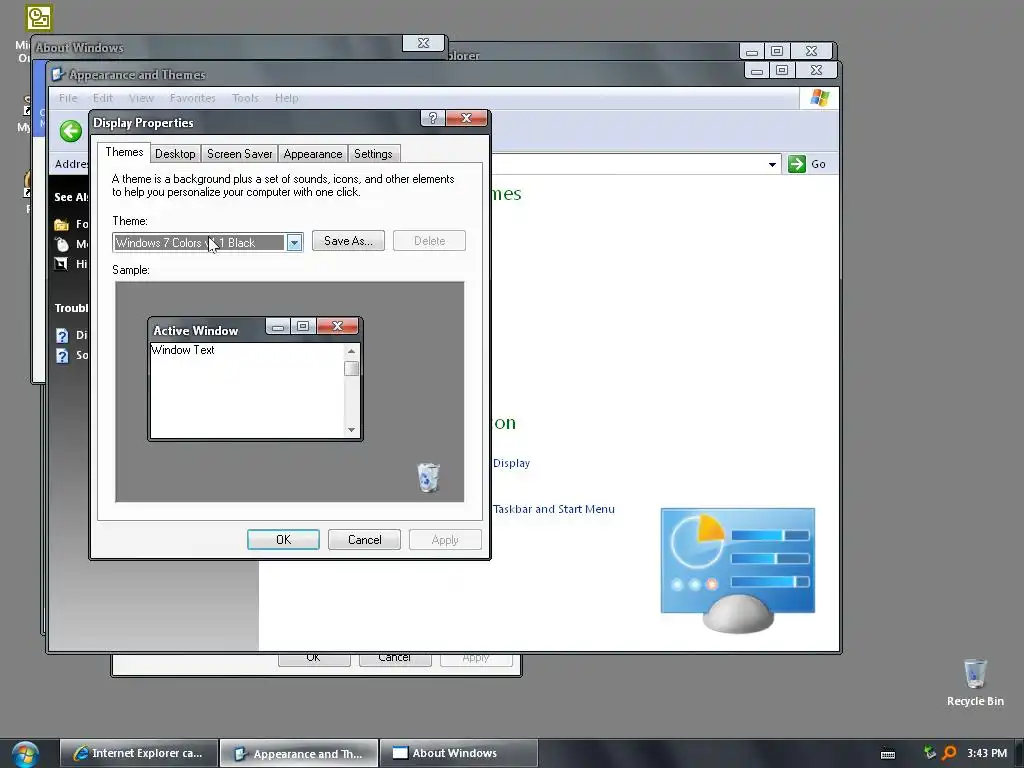1024x768 pixels.
Task: Confirm with OK in Display Properties
Action: click(283, 540)
